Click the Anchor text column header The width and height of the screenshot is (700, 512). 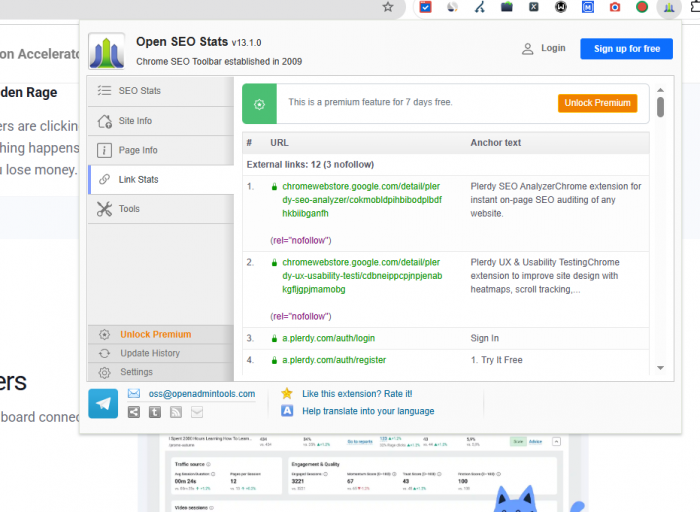point(496,143)
